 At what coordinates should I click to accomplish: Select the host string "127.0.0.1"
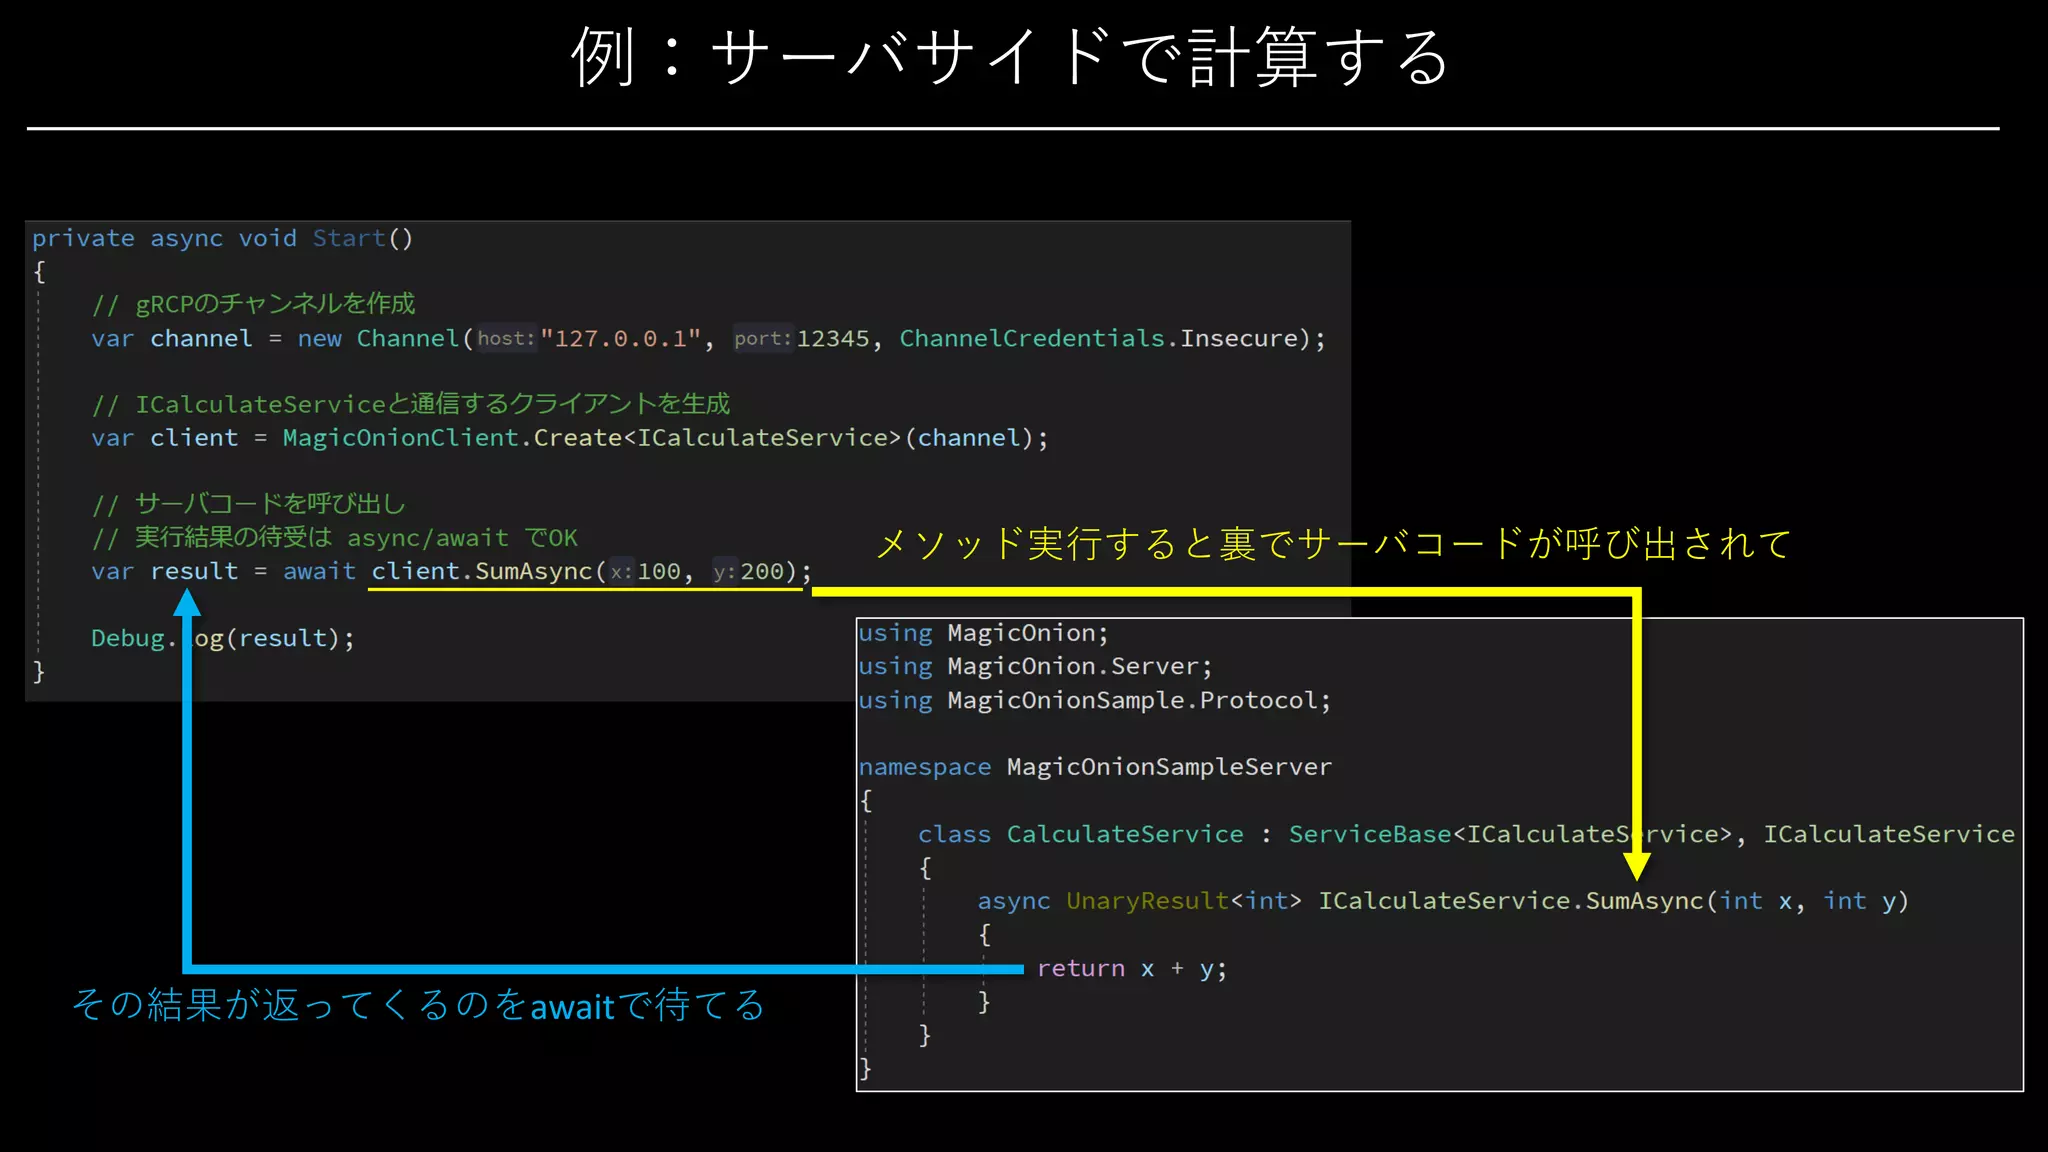point(620,338)
